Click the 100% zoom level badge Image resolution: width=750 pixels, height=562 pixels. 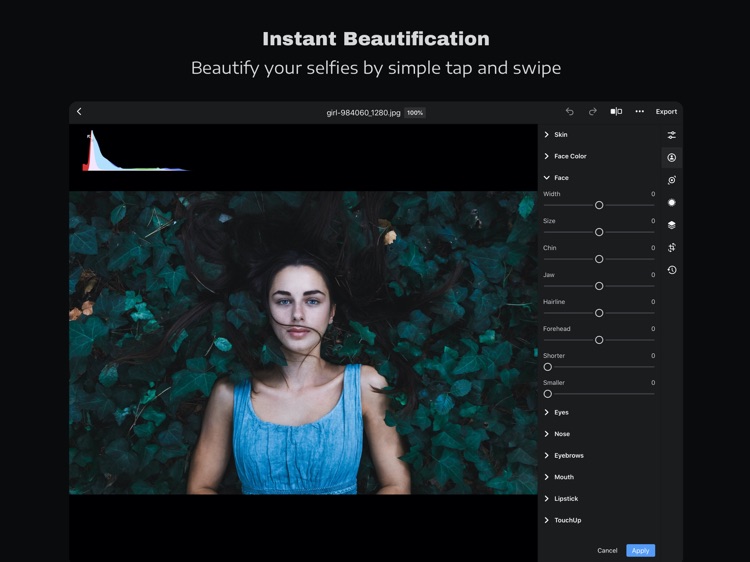click(415, 113)
